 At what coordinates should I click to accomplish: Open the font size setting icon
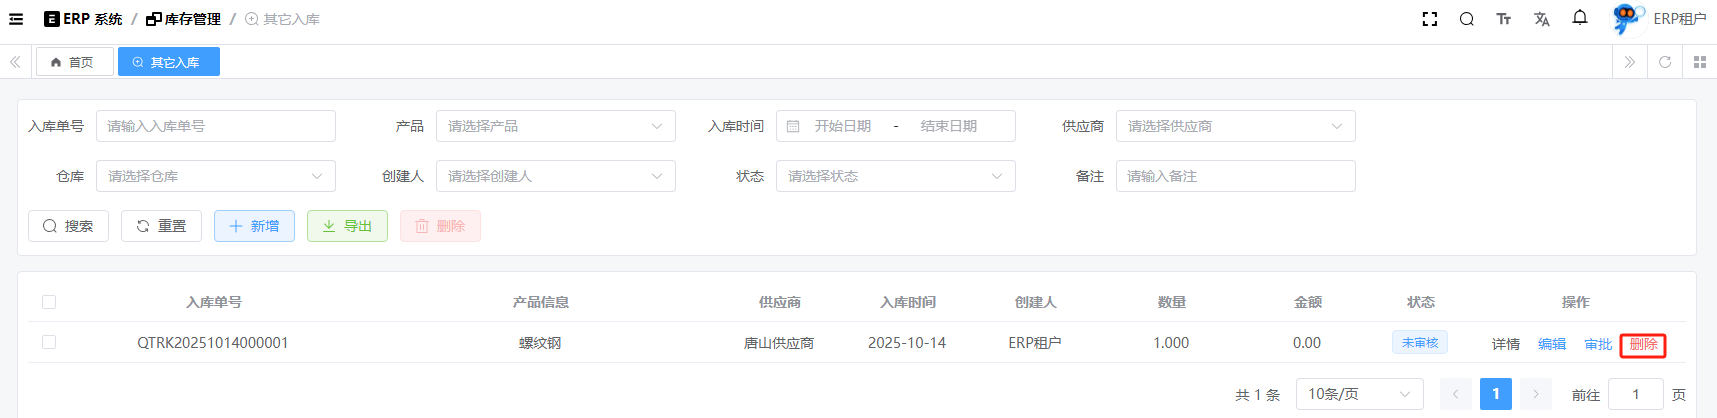1503,19
